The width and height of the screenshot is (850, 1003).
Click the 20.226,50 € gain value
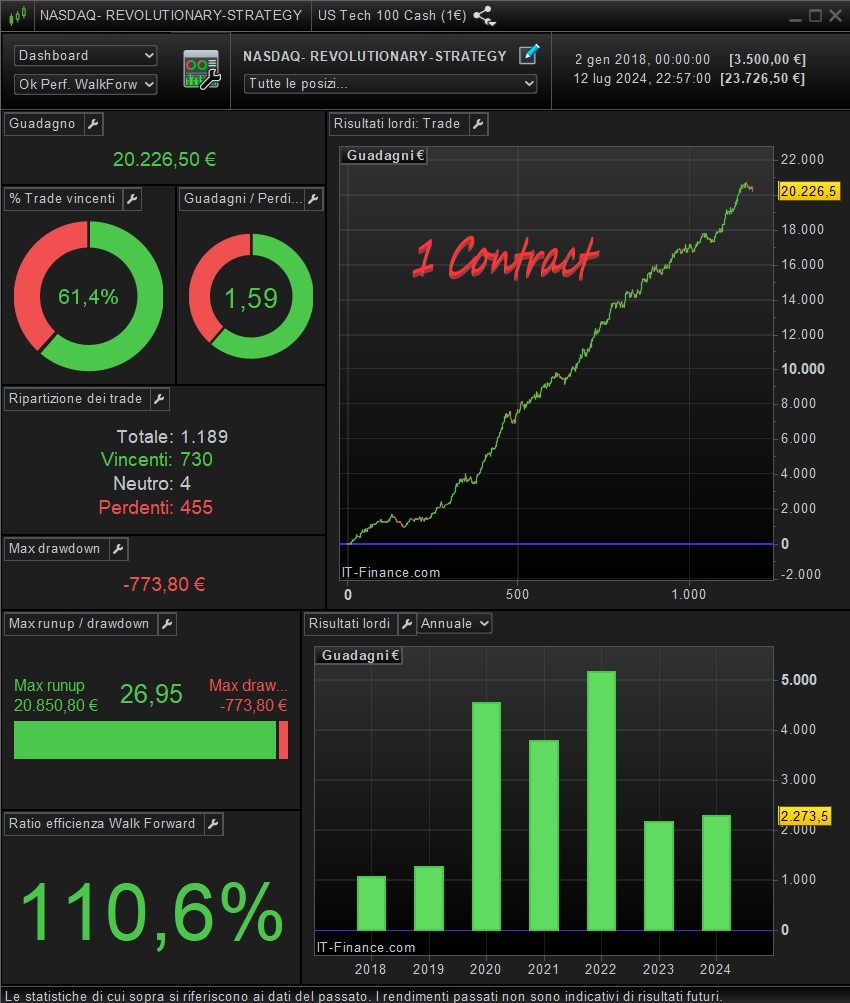click(x=164, y=159)
